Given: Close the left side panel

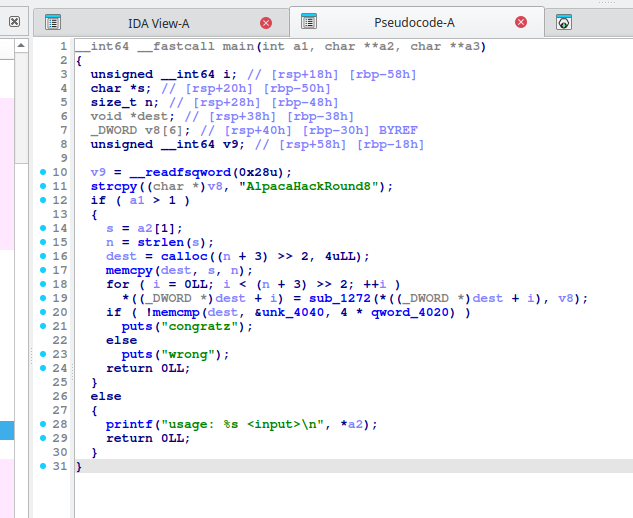Looking at the screenshot, I should pos(11,21).
